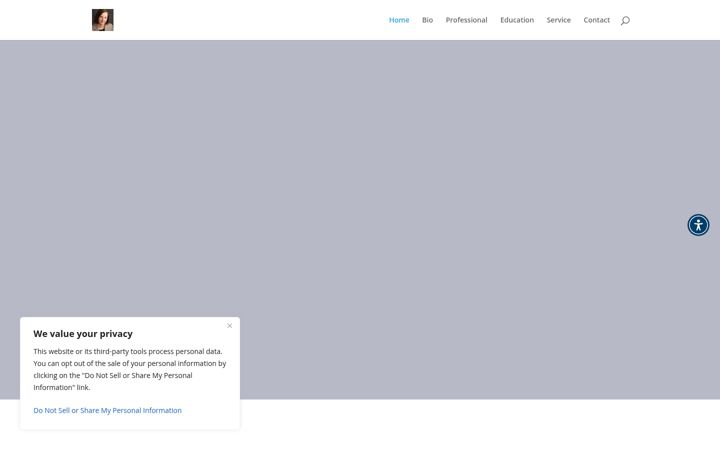Open the search magnifier icon in header

(x=625, y=20)
